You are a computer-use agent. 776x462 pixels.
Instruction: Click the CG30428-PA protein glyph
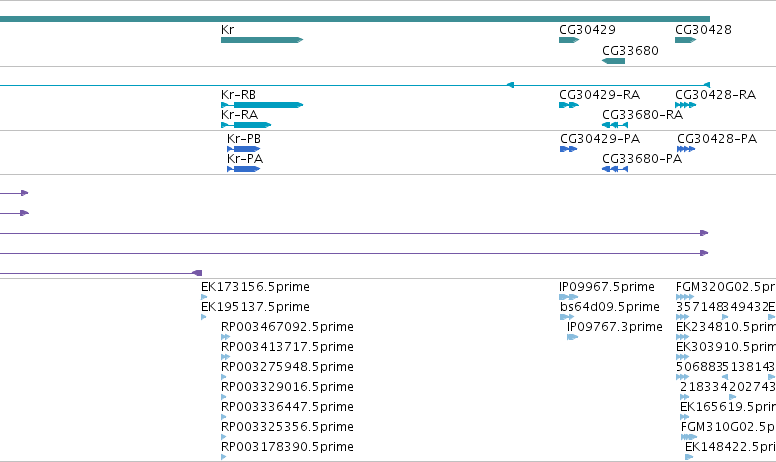click(686, 149)
